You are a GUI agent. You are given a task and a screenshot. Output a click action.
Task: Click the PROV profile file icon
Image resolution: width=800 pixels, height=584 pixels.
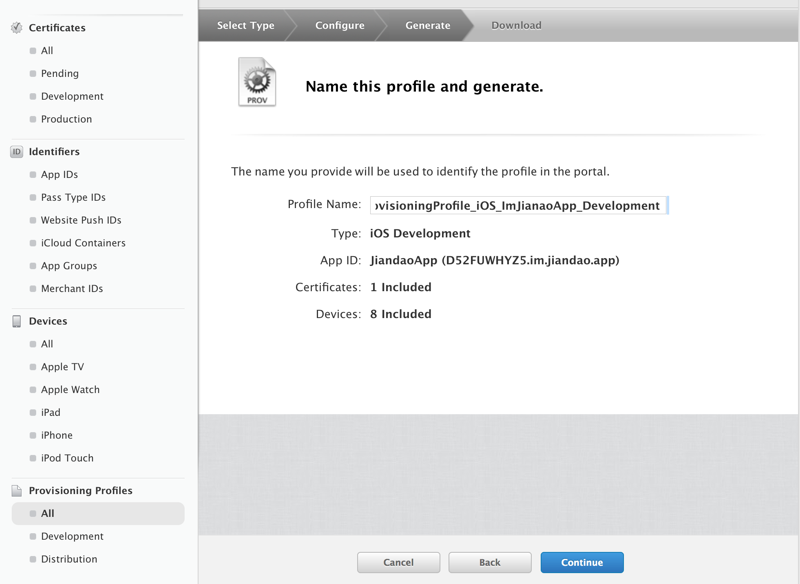click(257, 83)
